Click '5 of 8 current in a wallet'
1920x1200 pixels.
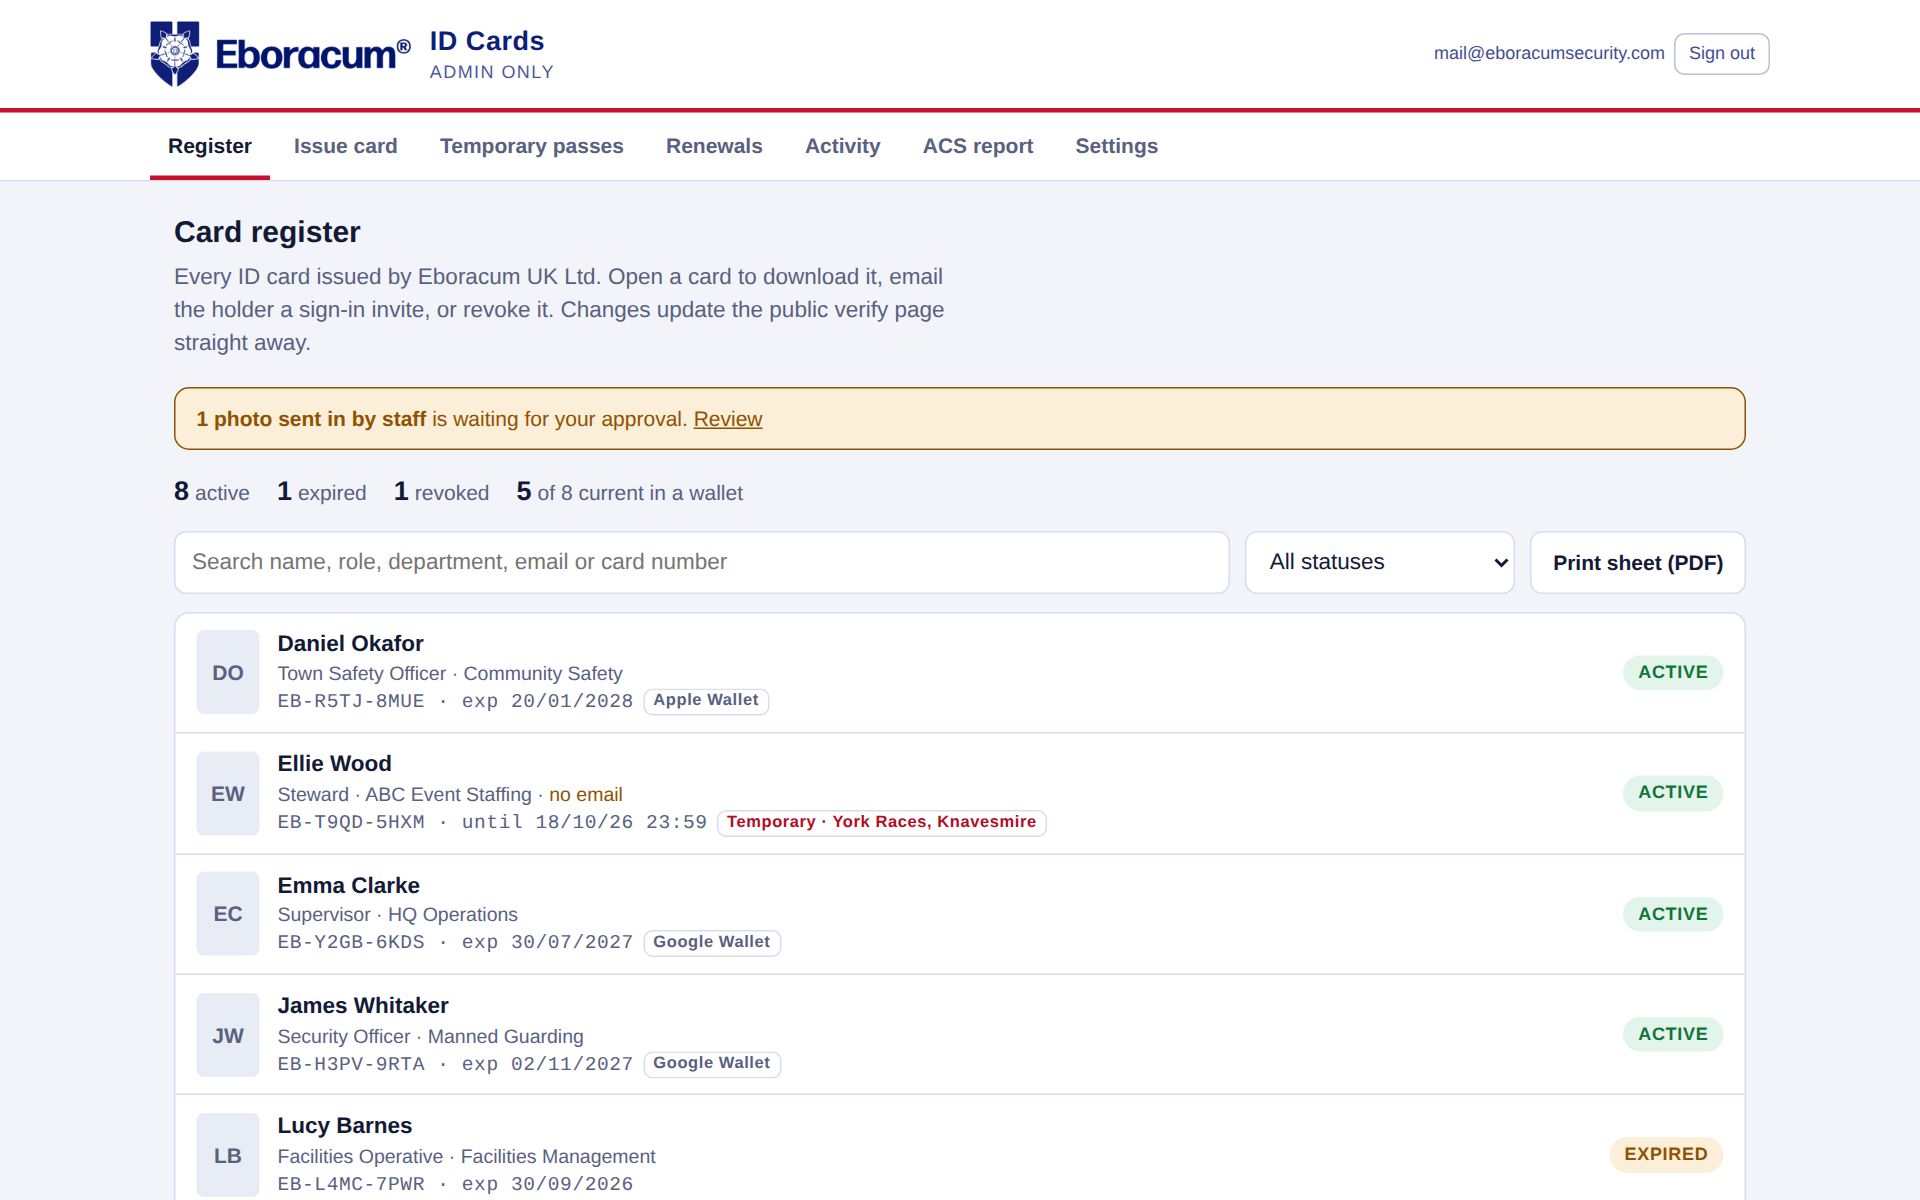pos(629,492)
